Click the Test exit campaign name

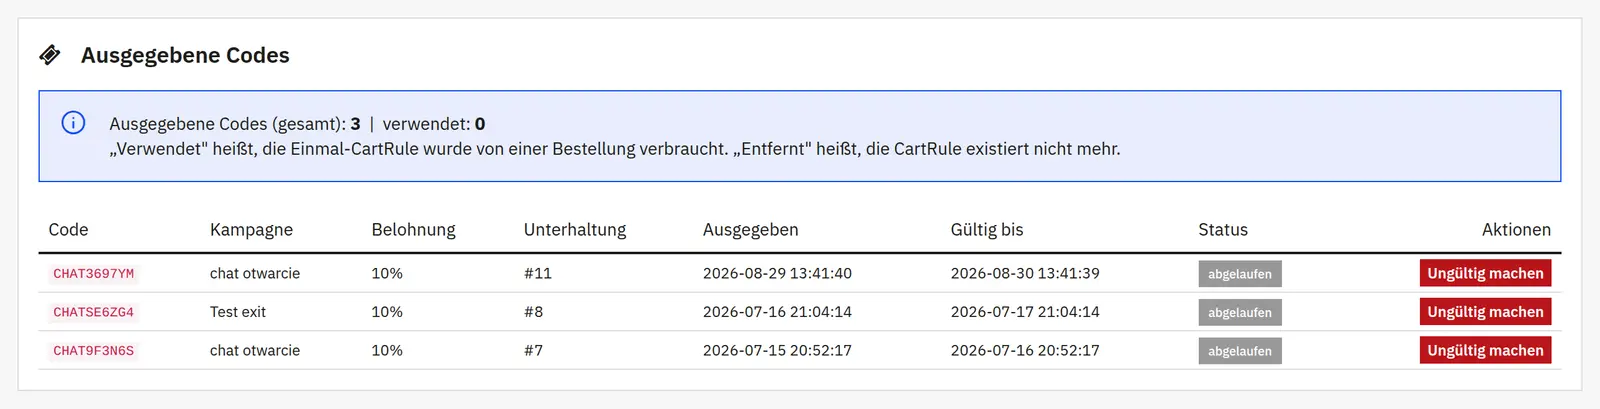(238, 312)
